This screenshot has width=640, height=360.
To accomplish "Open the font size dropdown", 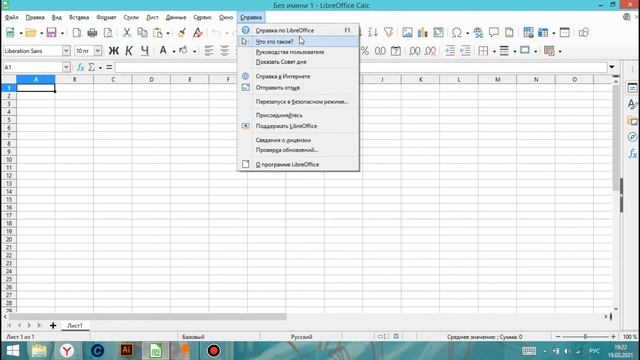I will (x=98, y=51).
